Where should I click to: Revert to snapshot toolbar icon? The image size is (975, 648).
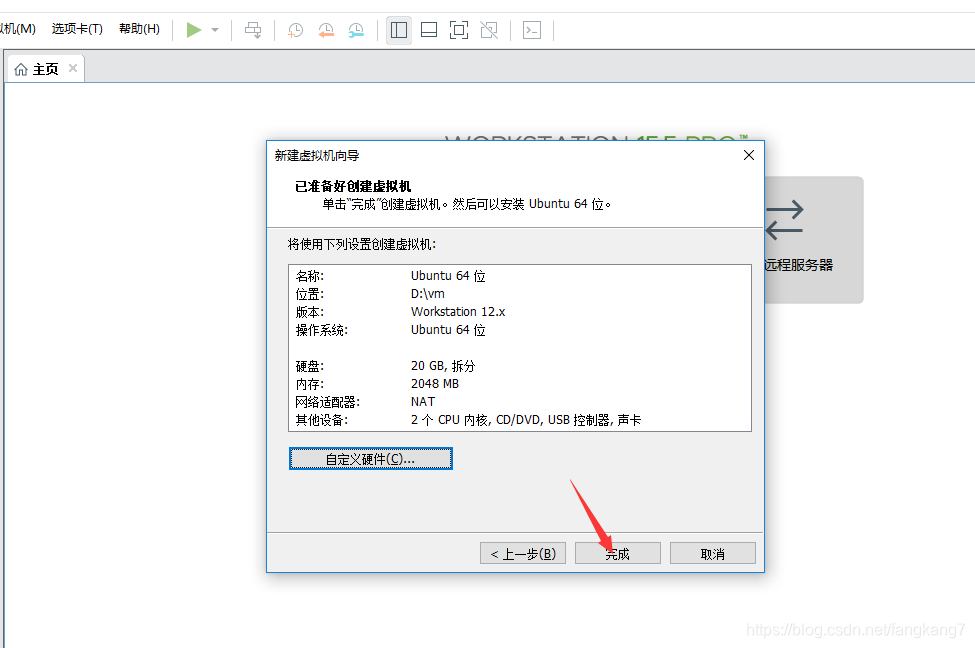(326, 30)
